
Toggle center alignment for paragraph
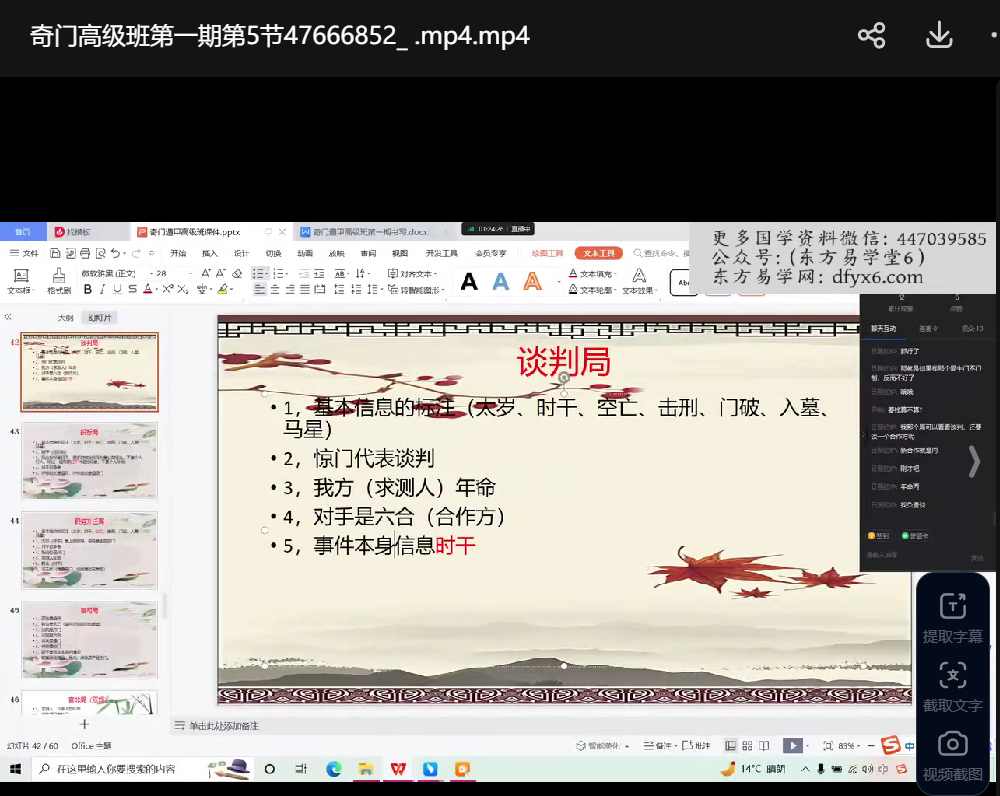(275, 289)
